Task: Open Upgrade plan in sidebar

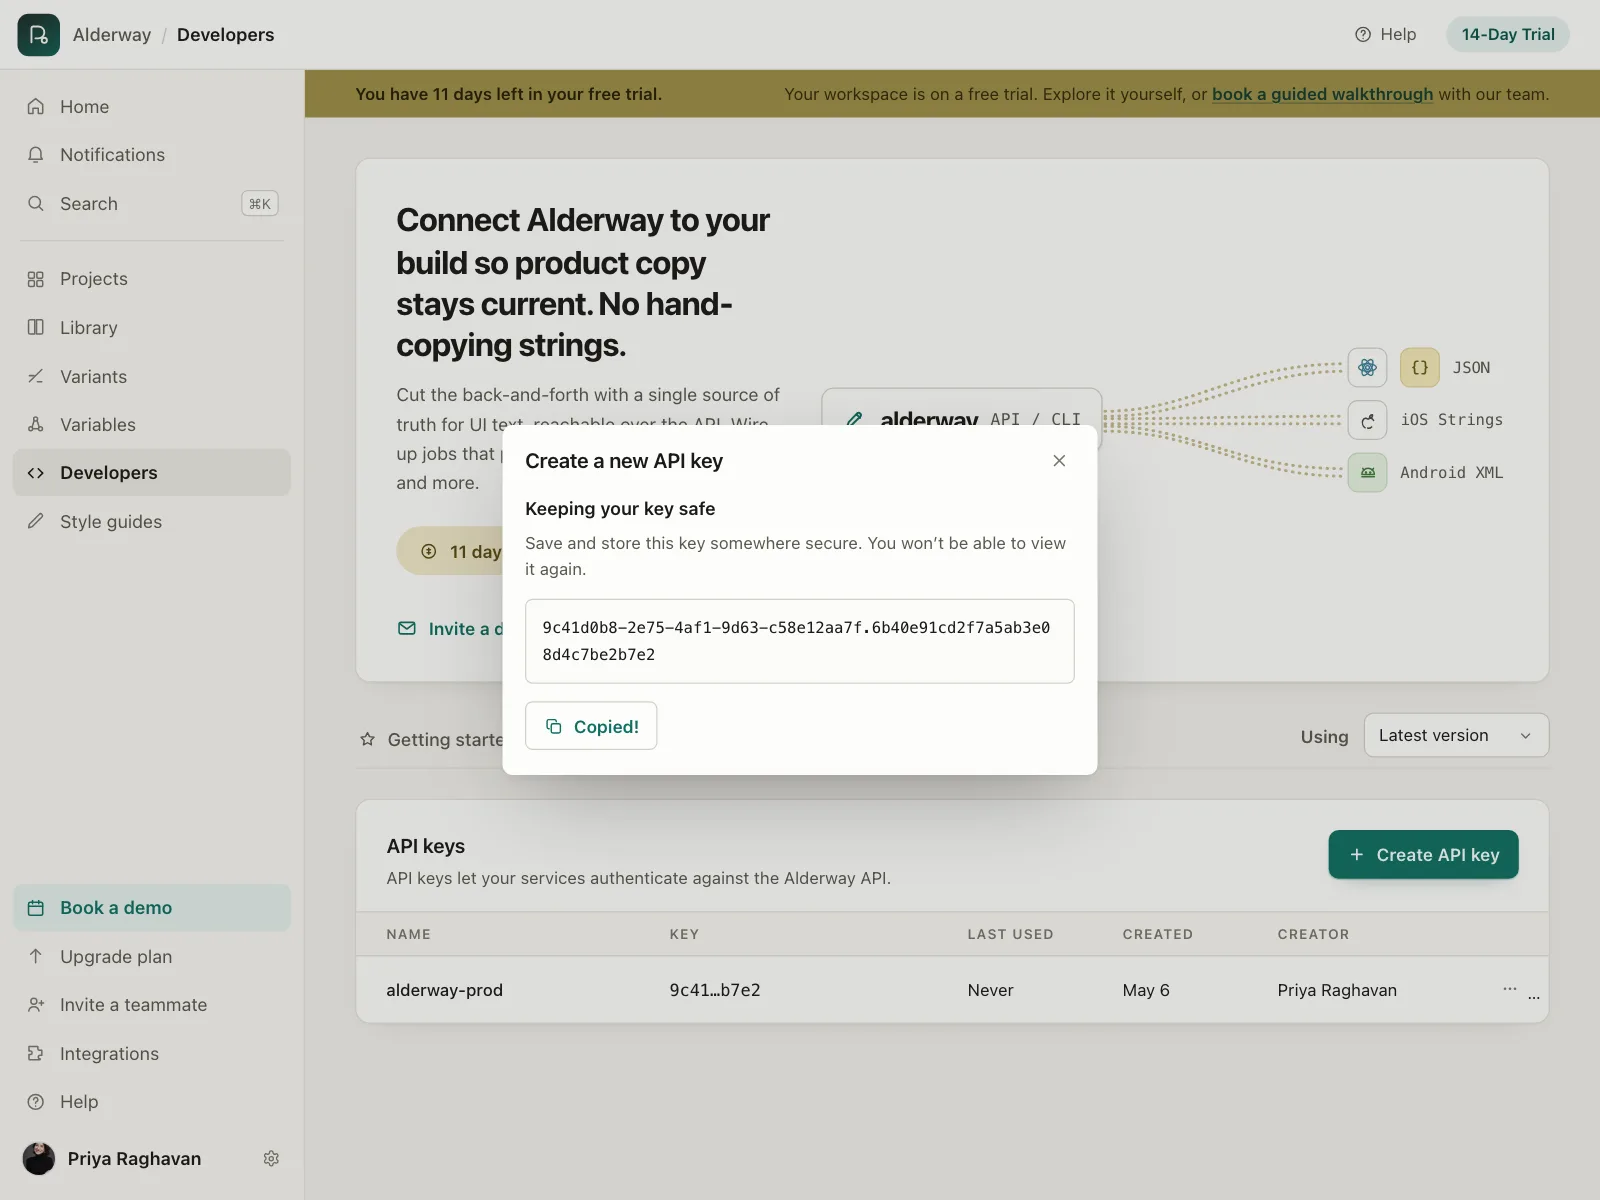Action: click(152, 957)
